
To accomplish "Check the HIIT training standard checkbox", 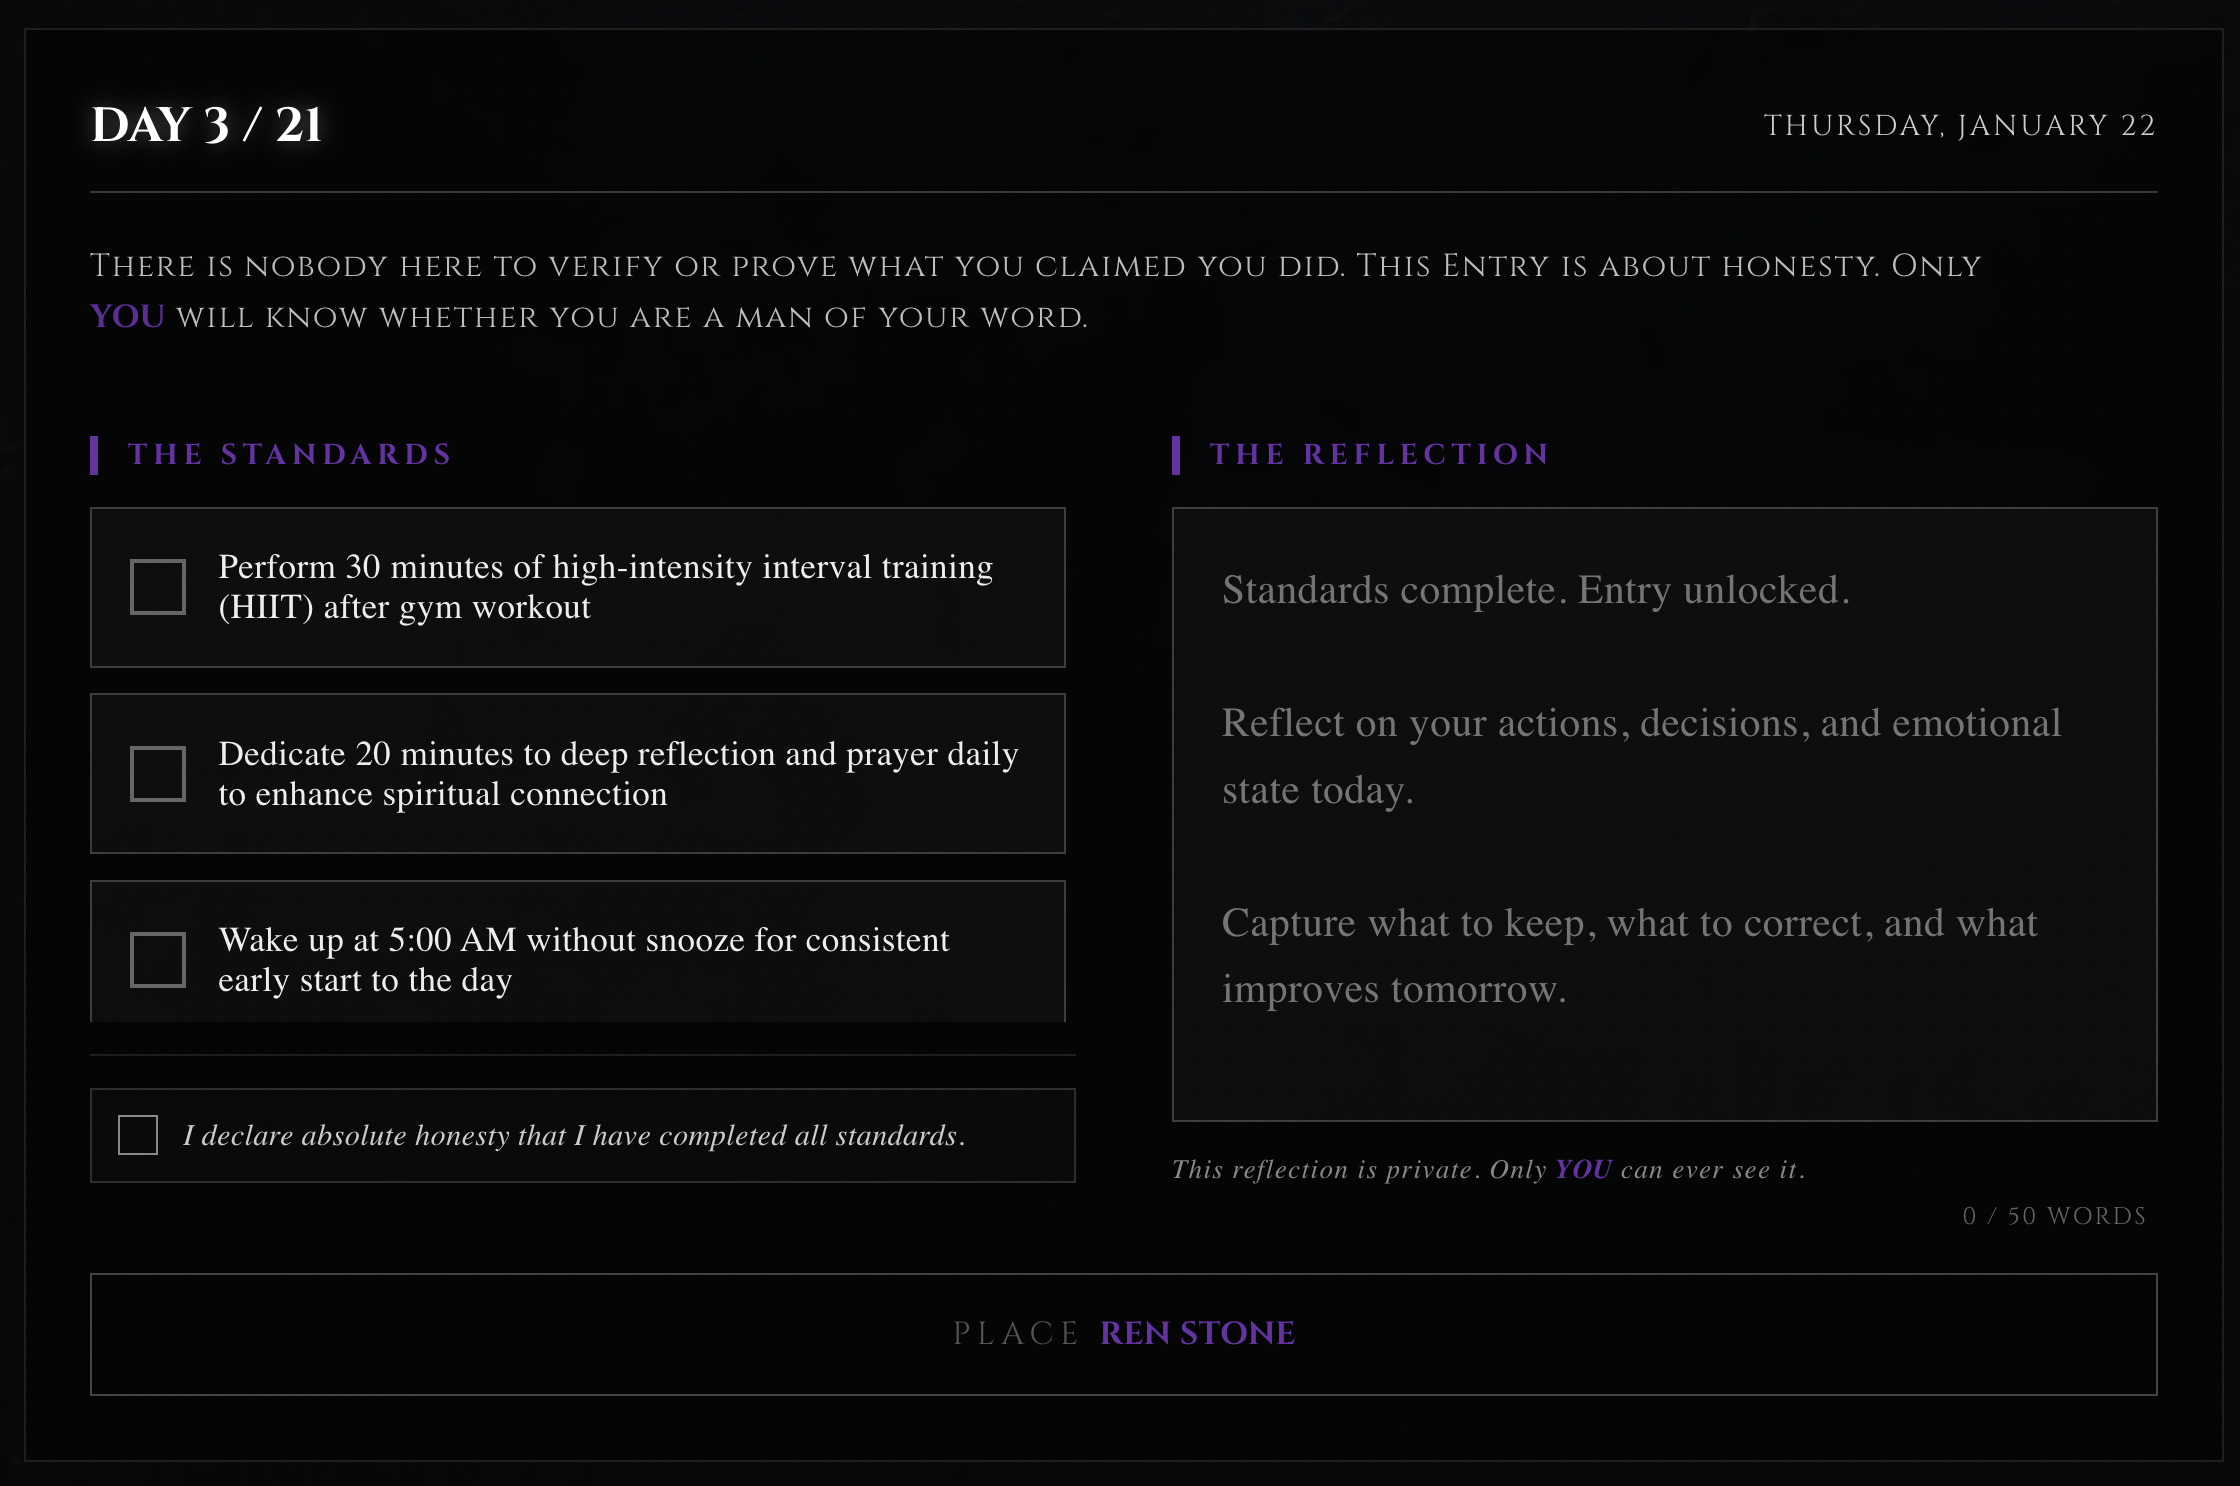I will point(158,587).
